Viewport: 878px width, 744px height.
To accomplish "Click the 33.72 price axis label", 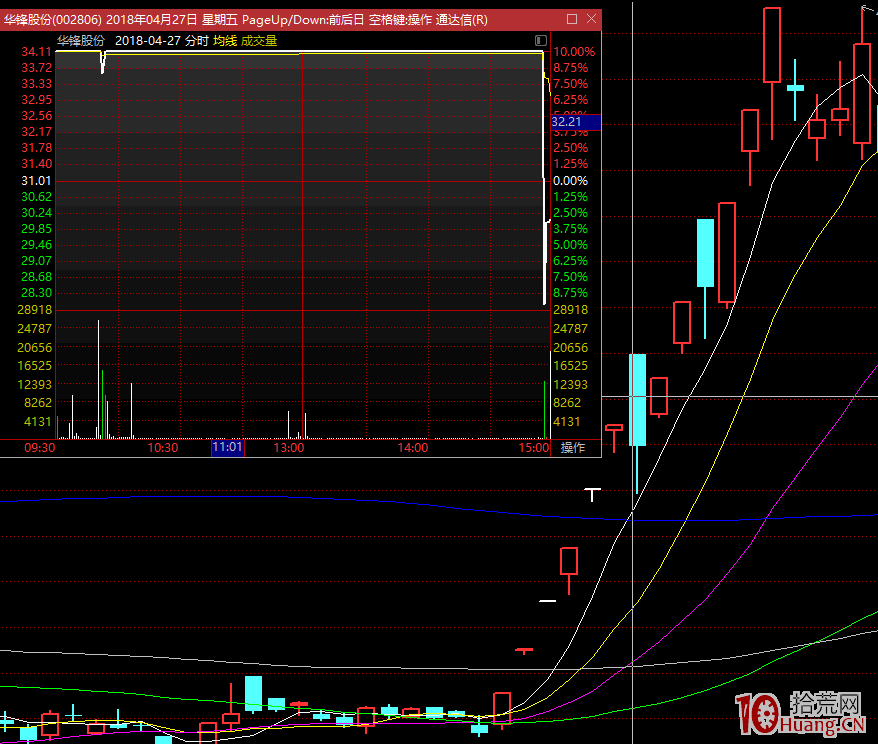I will 36,68.
